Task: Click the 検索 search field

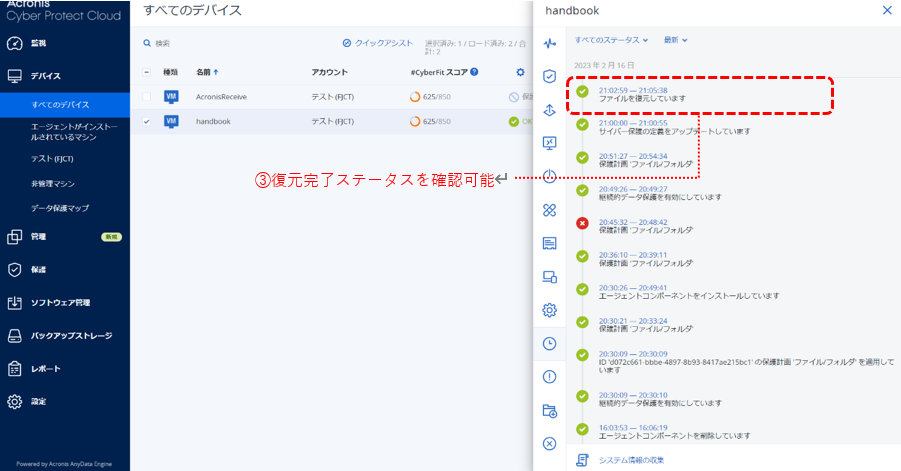Action: click(x=200, y=43)
